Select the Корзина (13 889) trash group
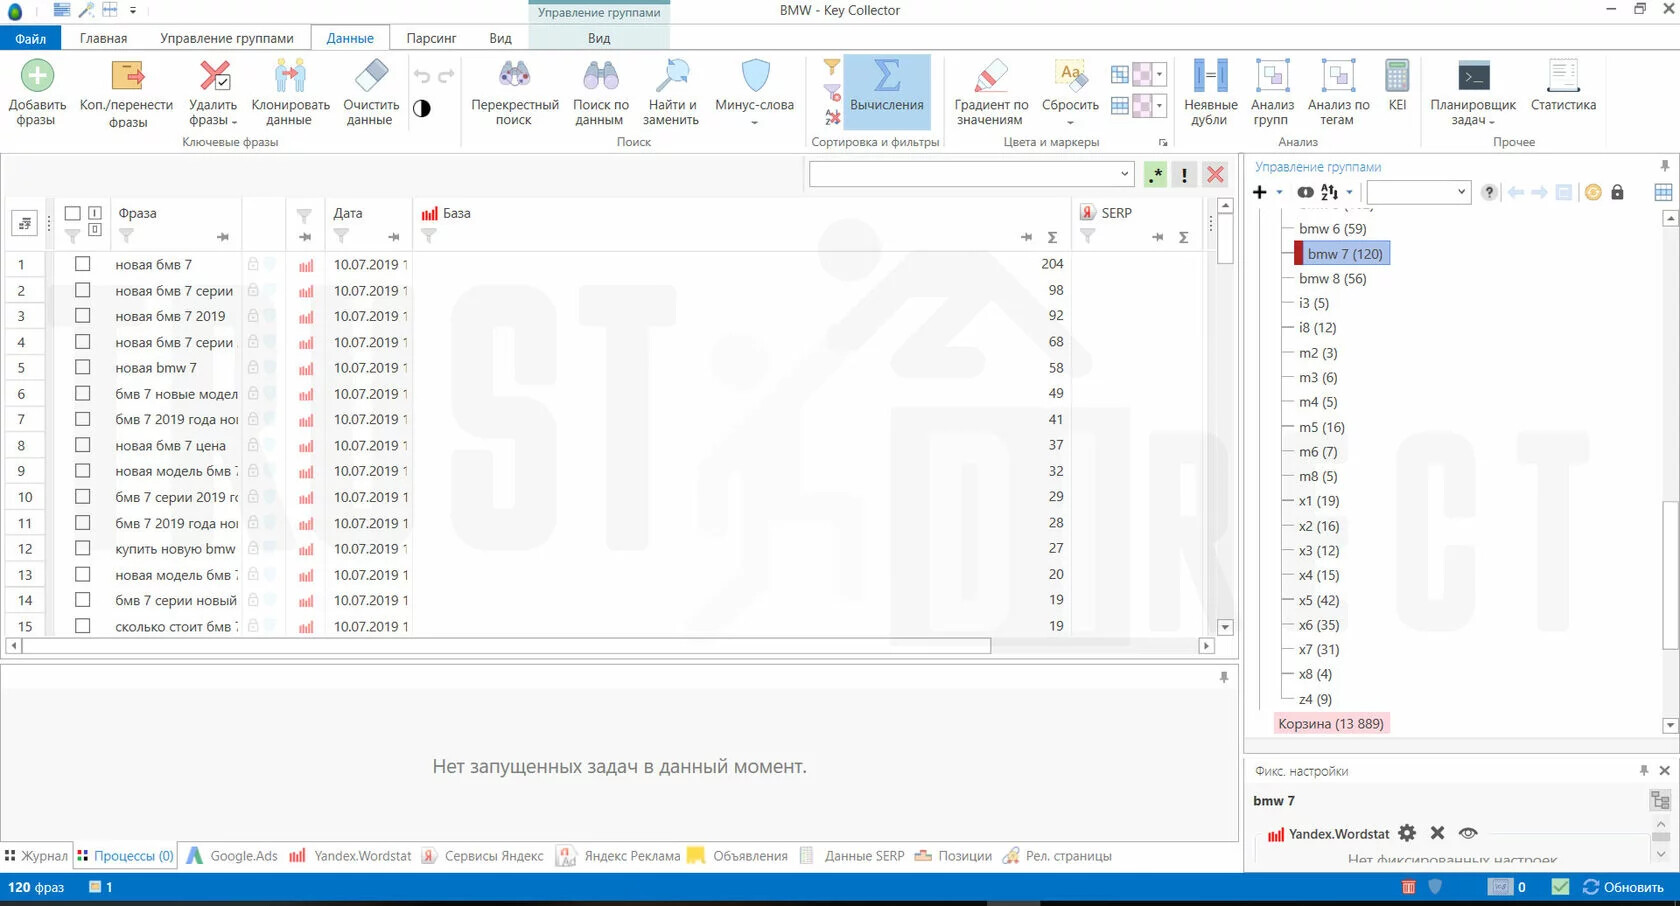 click(x=1330, y=723)
